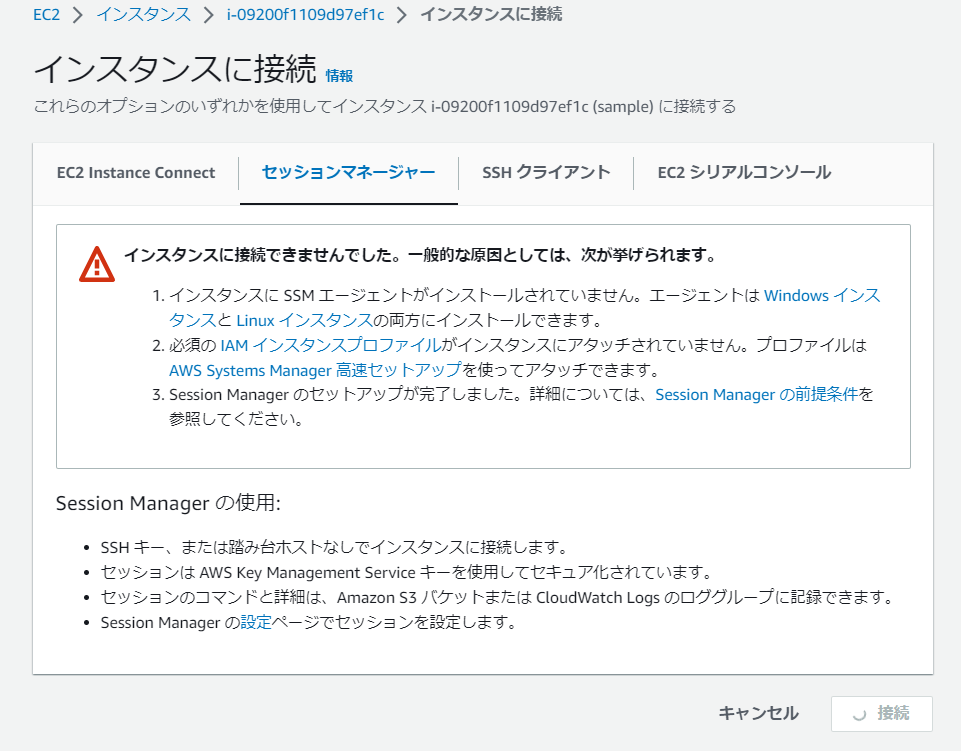Screen dimensions: 961x751
Task: Click the キャンセル button
Action: click(758, 713)
